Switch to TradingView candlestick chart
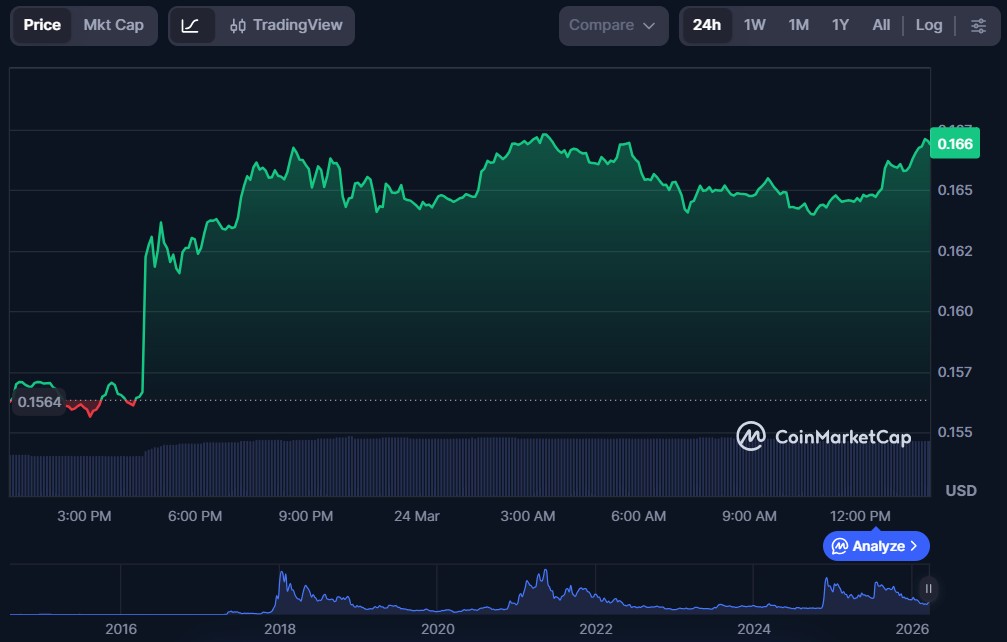This screenshot has height=642, width=1007. coord(285,25)
